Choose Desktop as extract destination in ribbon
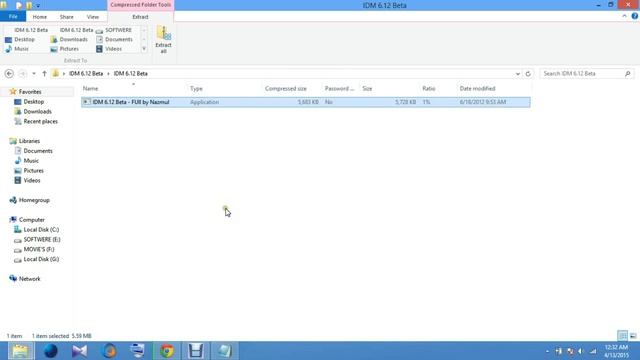 tap(20, 40)
